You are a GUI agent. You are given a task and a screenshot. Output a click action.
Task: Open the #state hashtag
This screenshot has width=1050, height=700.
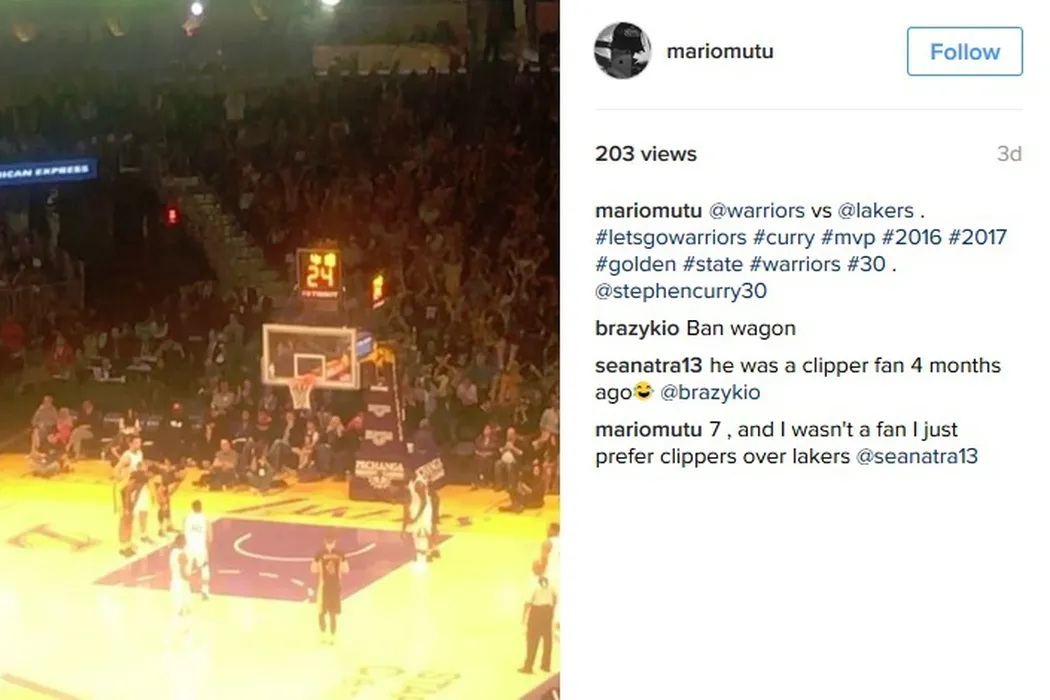[712, 264]
